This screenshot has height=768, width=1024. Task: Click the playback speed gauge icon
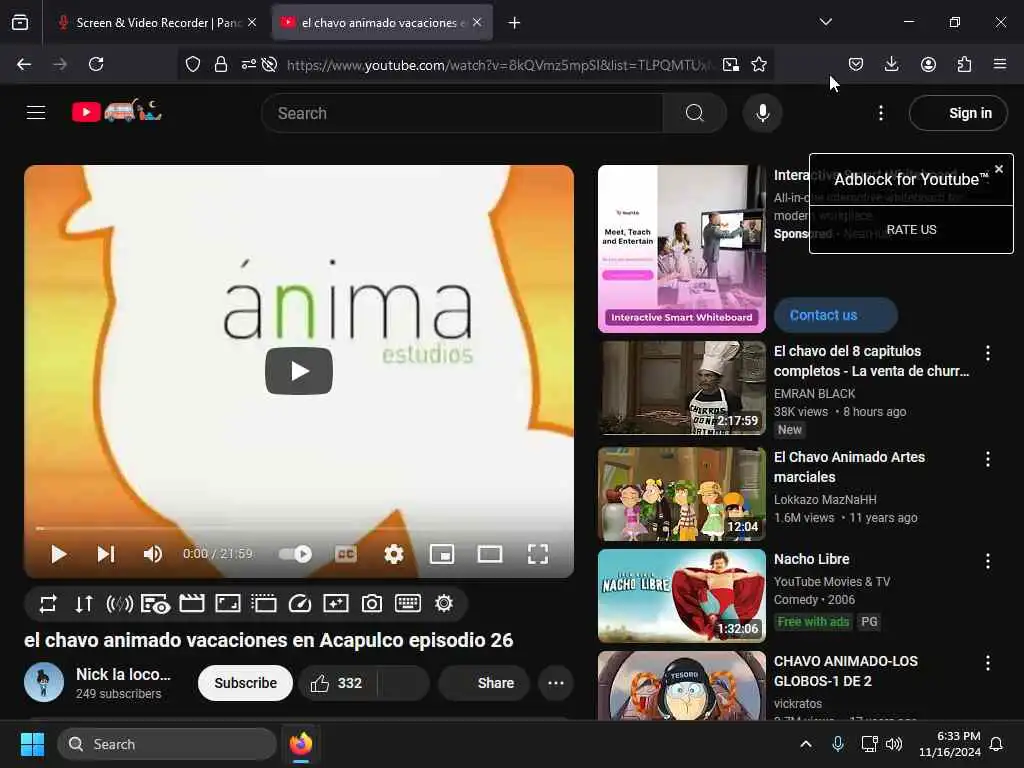[x=300, y=603]
